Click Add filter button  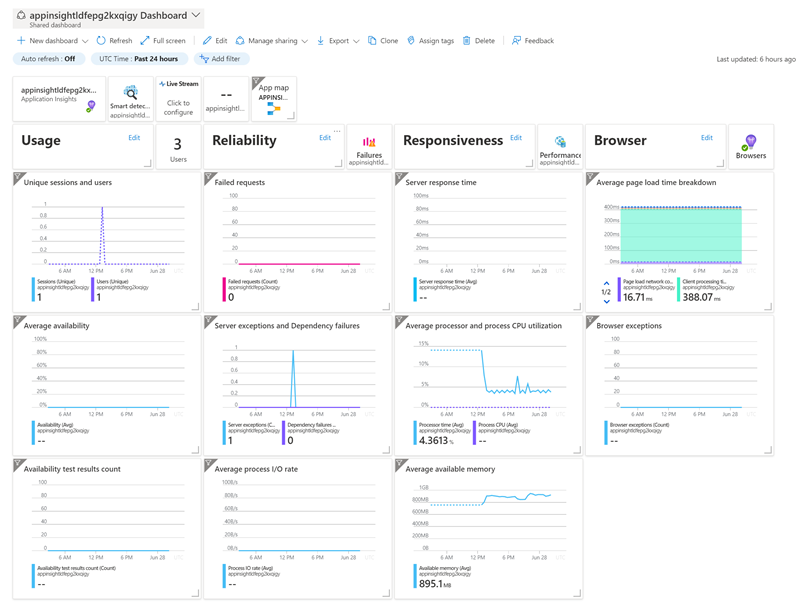(221, 59)
